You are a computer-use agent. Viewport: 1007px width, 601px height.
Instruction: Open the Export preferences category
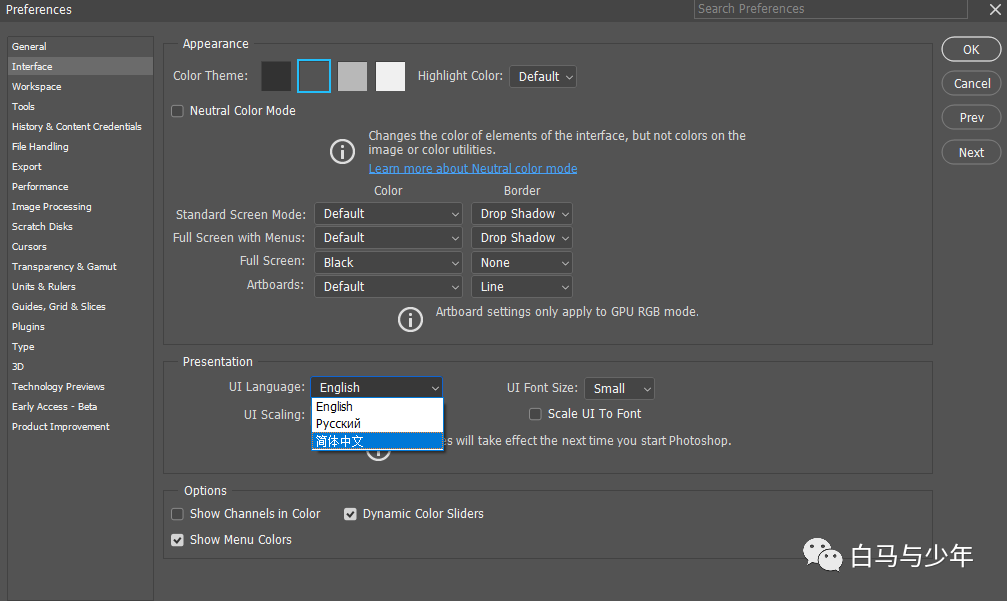(x=80, y=166)
